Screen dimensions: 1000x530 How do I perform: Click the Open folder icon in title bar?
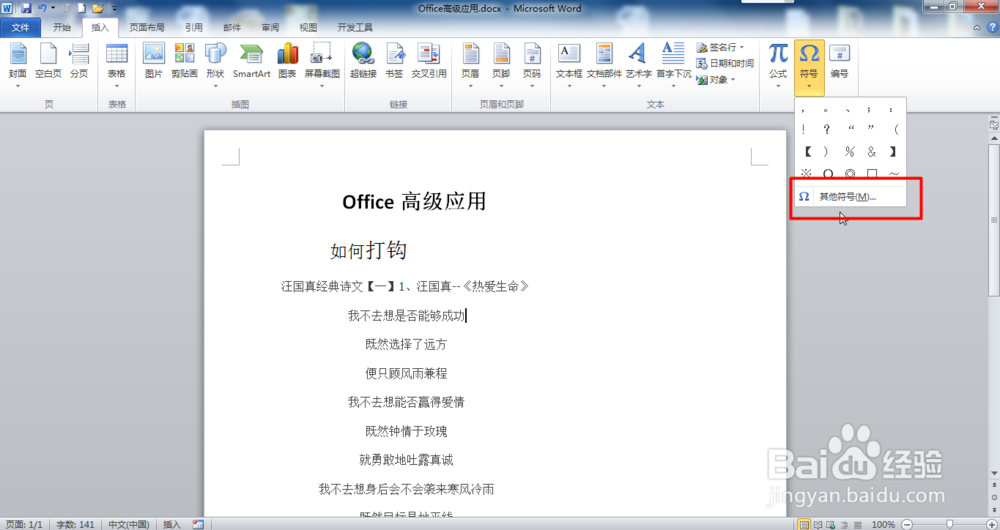(x=98, y=8)
